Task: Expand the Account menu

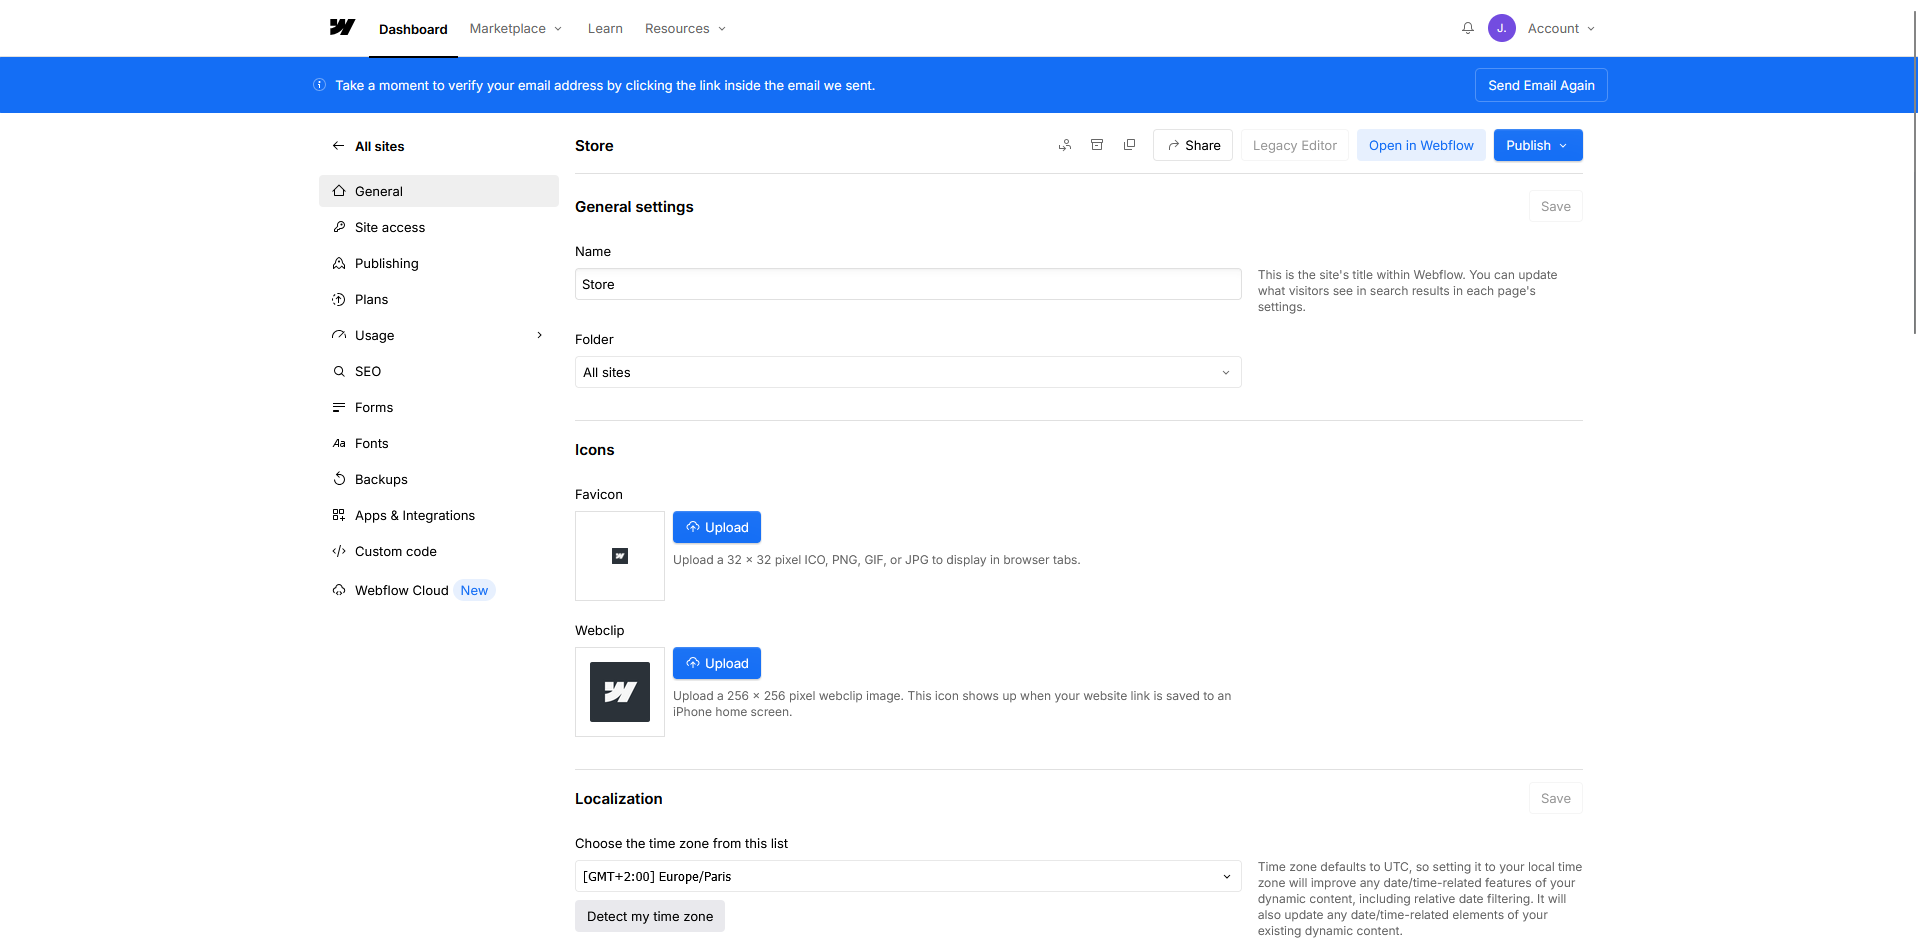Action: [x=1559, y=28]
